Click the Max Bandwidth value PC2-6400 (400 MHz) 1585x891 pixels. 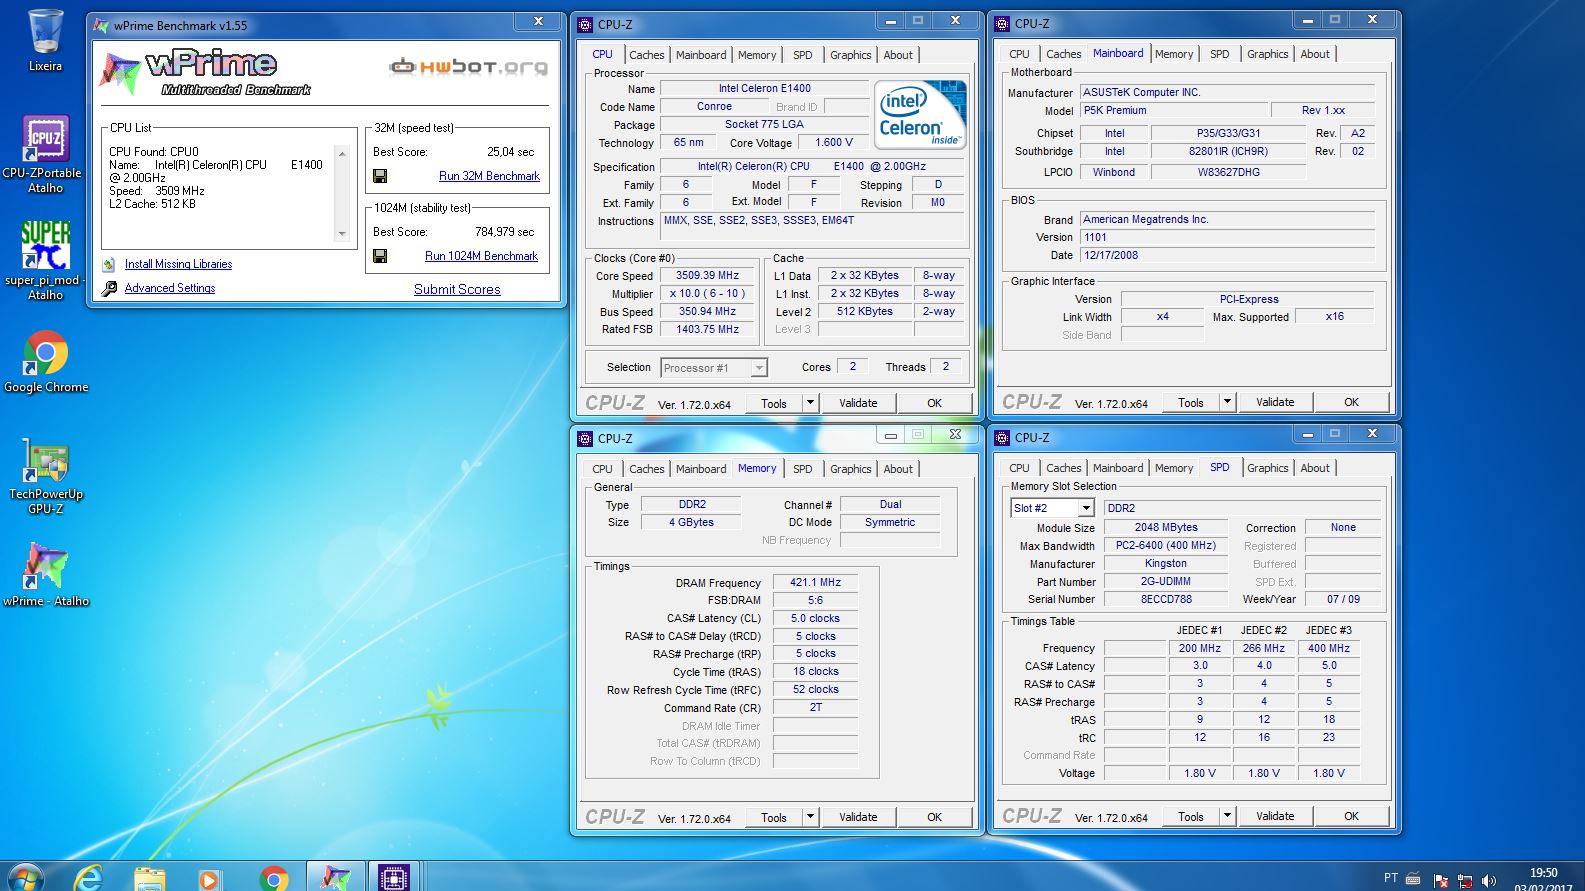point(1165,546)
